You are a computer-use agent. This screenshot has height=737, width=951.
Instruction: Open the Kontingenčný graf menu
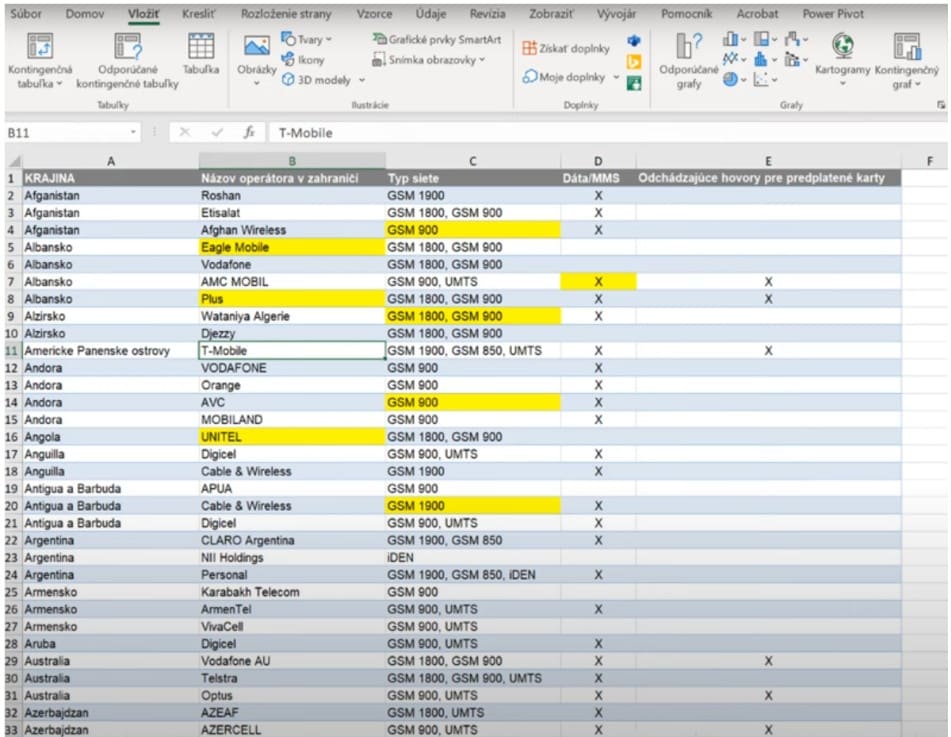[907, 61]
